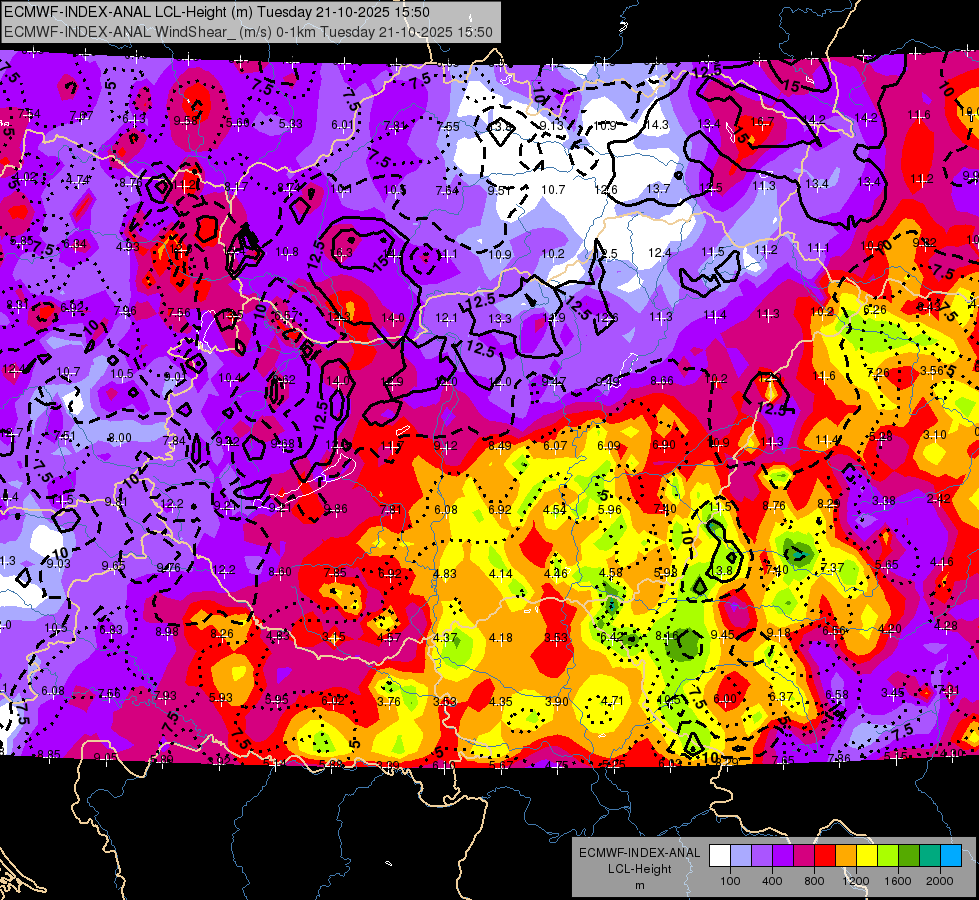
Task: Click the 14.3 wind shear value
Action: click(x=656, y=124)
